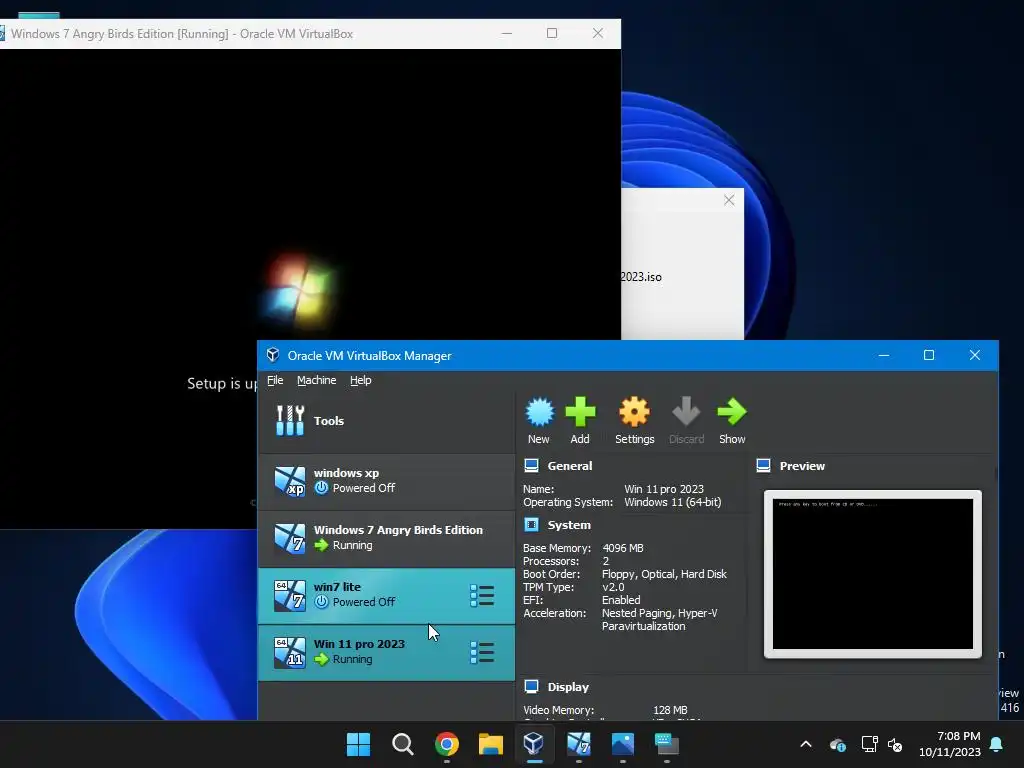Screen dimensions: 1024x768
Task: Select the Win 11 pro 2023 machine
Action: tap(387, 652)
